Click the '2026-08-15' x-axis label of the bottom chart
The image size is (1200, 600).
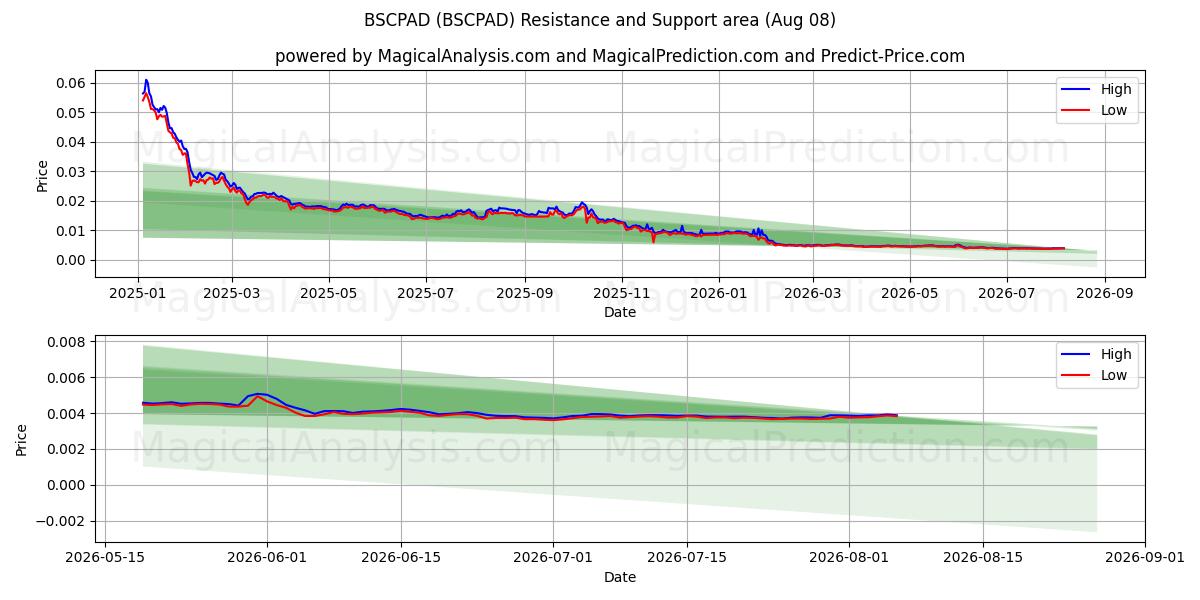tap(983, 559)
